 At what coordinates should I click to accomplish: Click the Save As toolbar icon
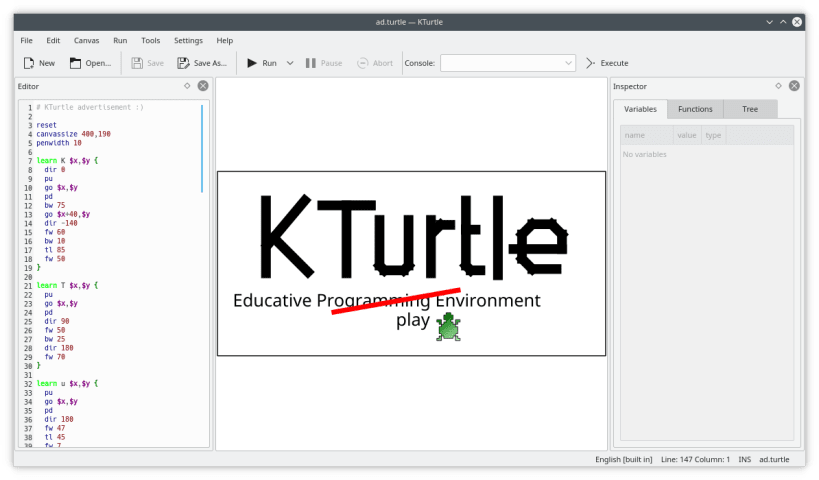183,63
